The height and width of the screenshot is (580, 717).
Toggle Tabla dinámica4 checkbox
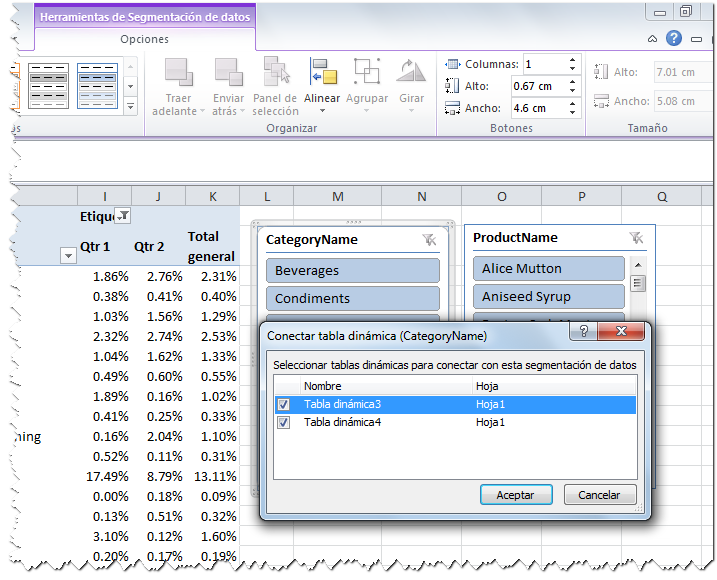284,422
